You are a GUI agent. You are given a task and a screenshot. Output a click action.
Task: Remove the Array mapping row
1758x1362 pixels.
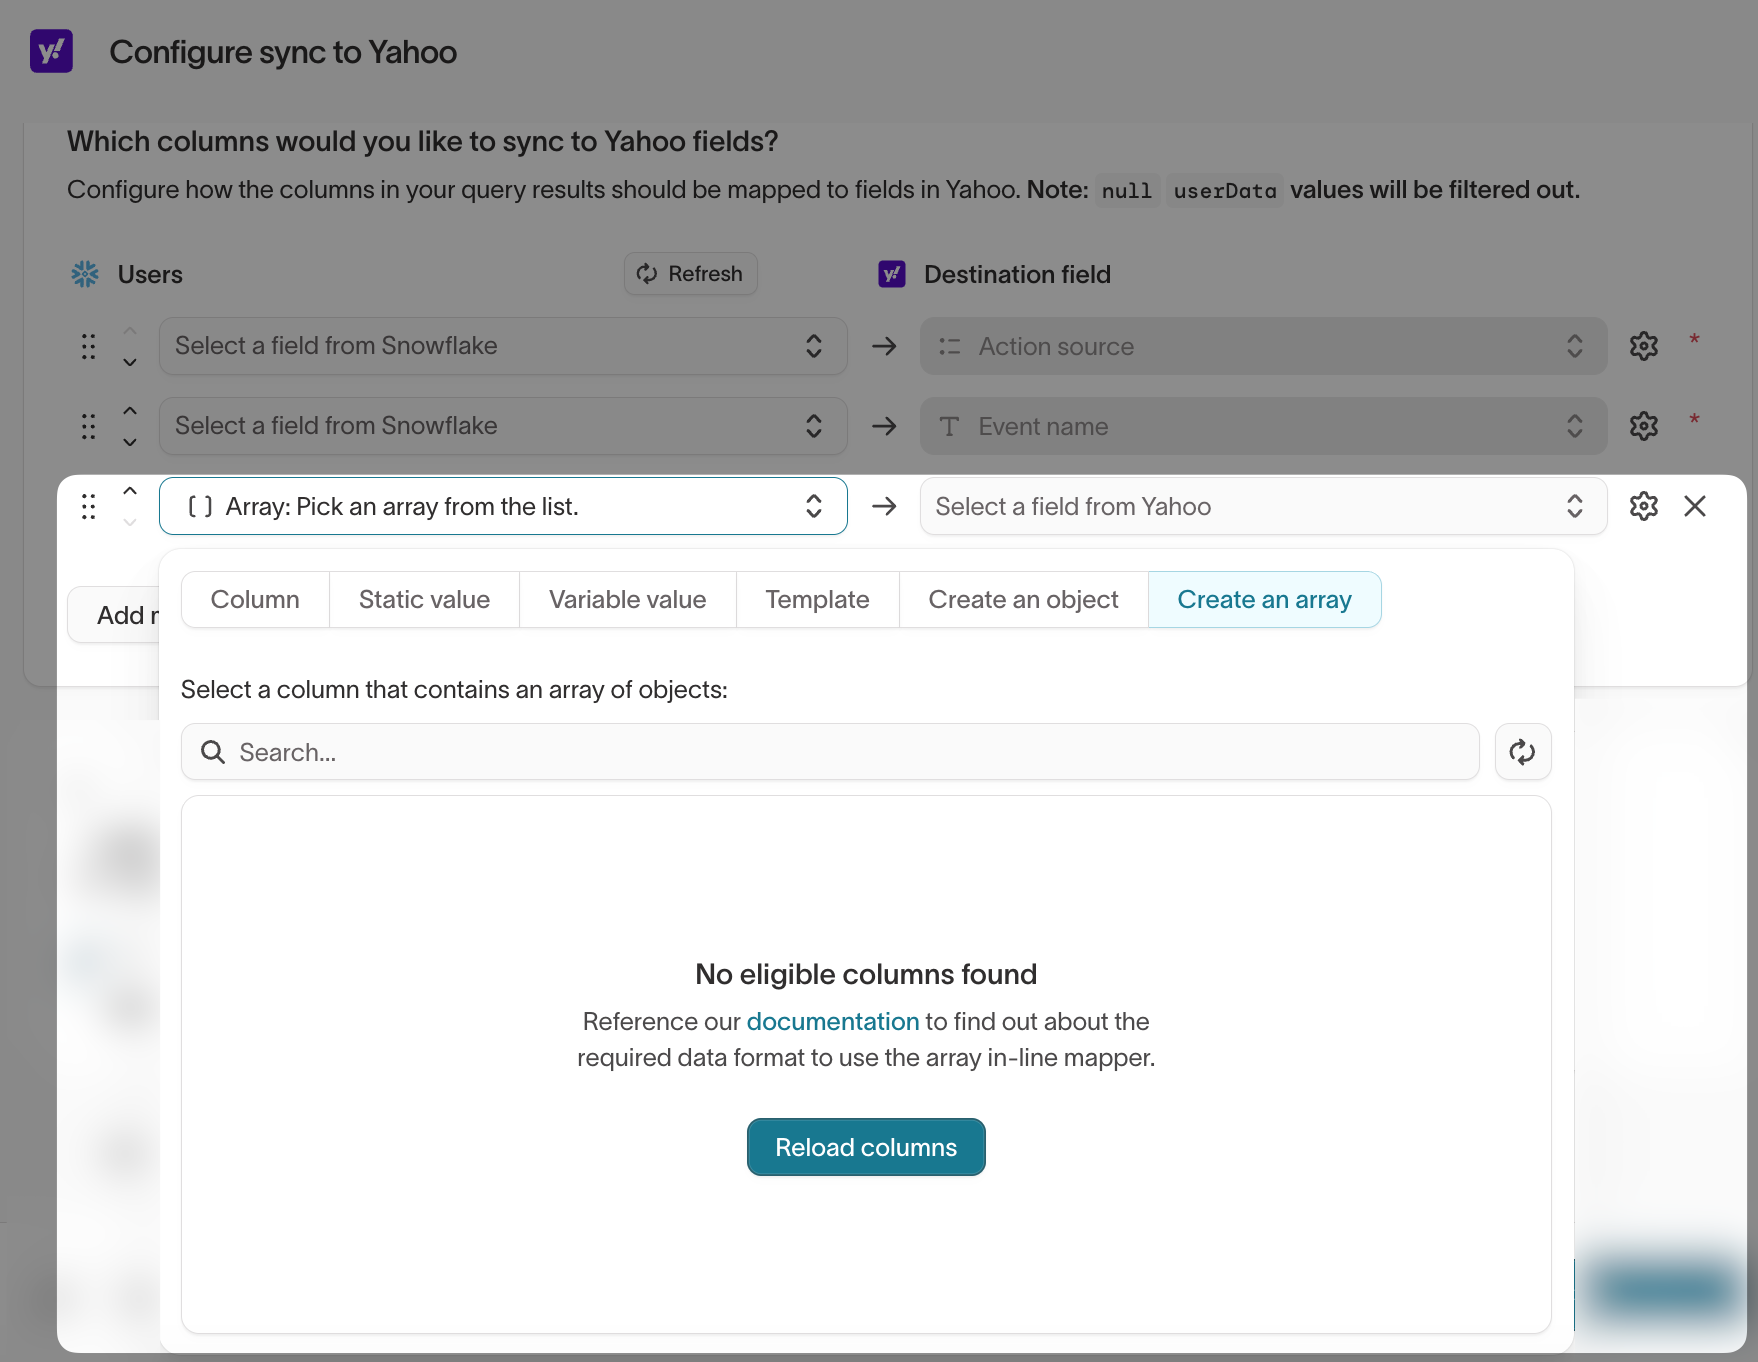(1695, 506)
